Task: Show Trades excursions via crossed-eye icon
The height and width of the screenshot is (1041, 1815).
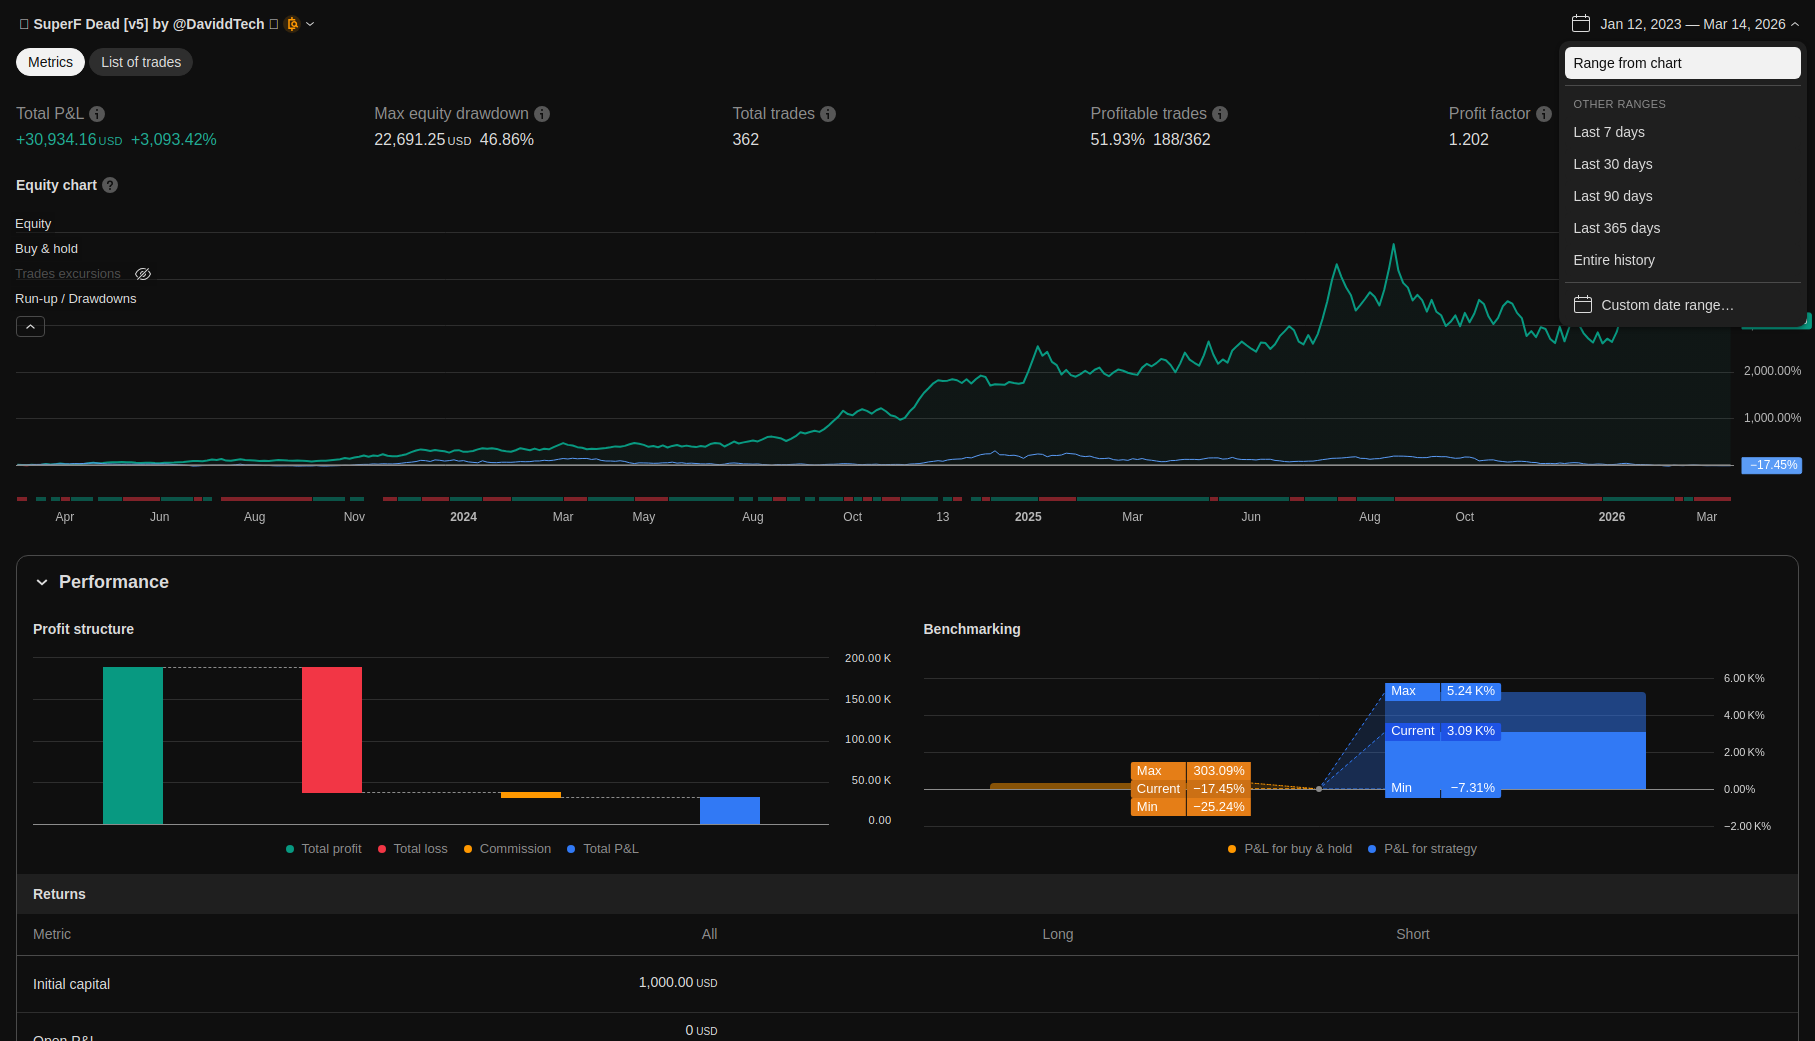Action: pos(143,274)
